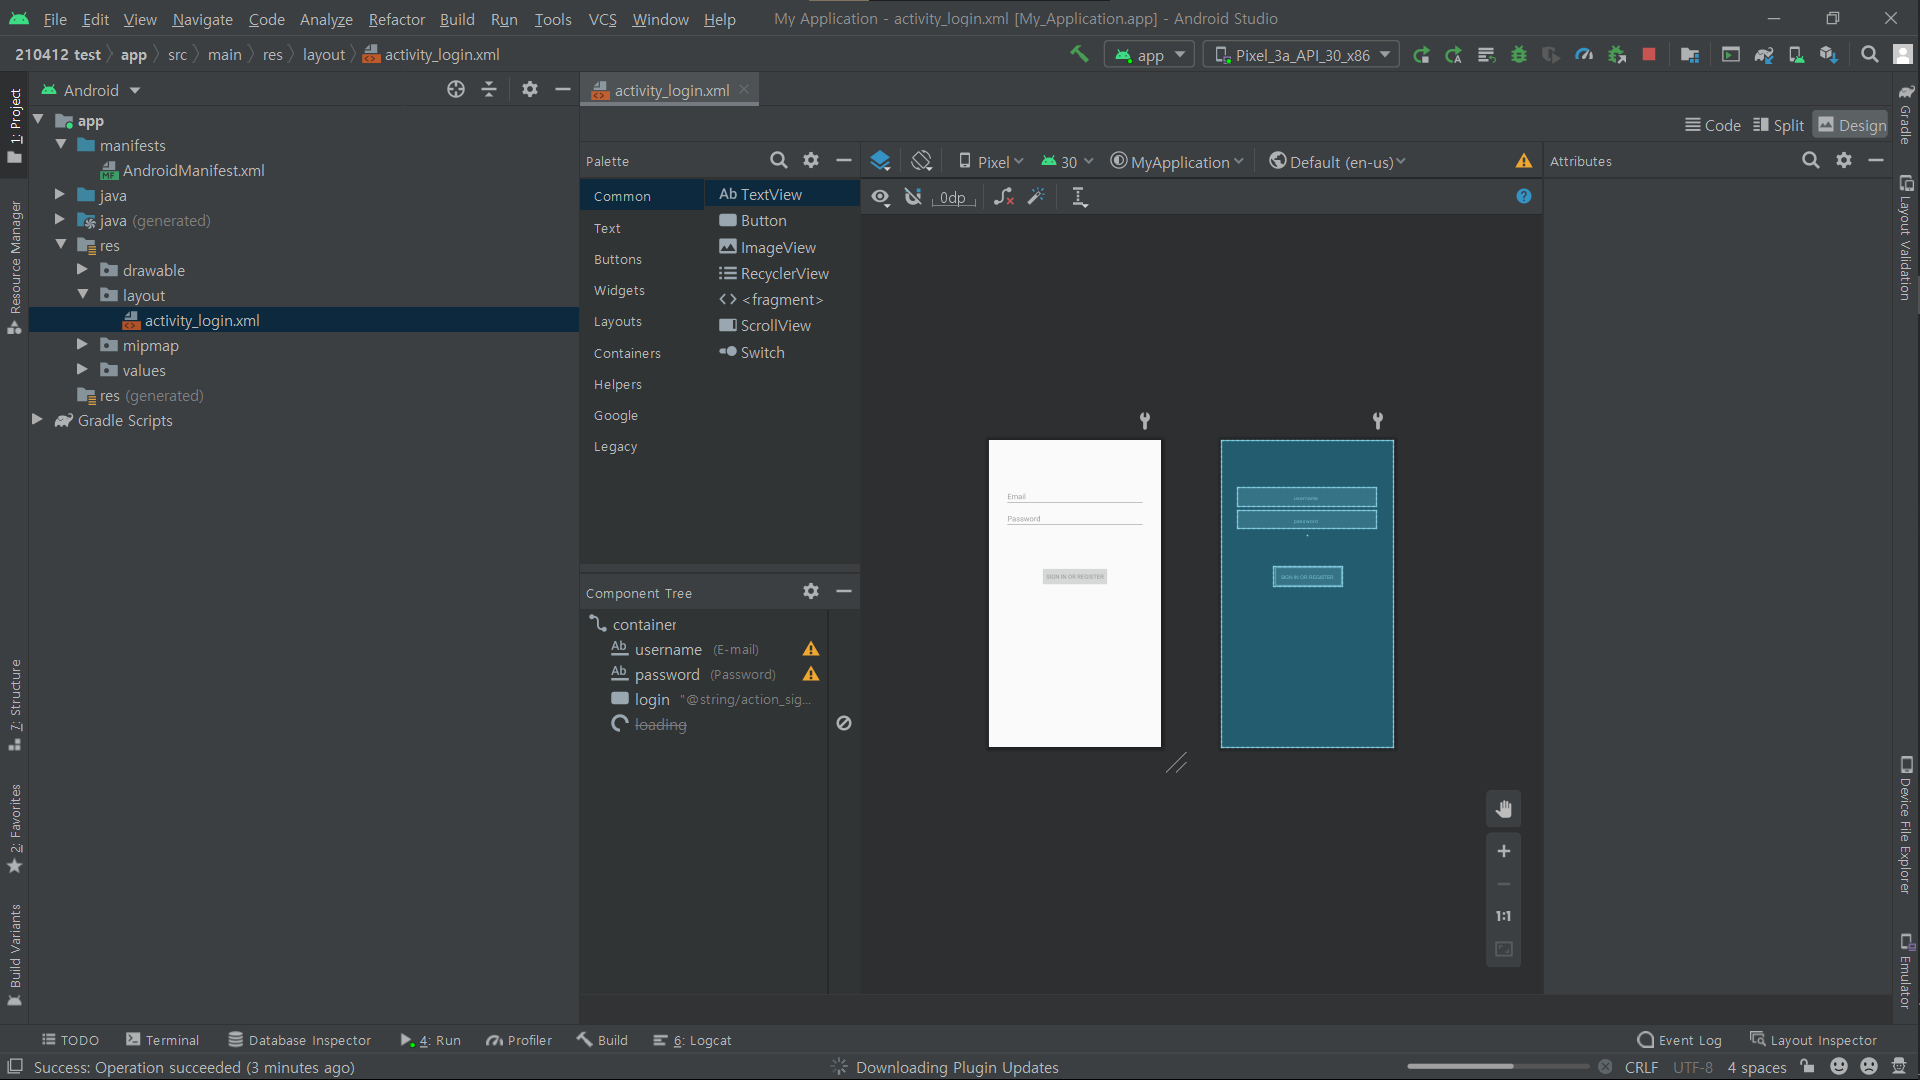Click the Make Project hammer icon

(1079, 54)
